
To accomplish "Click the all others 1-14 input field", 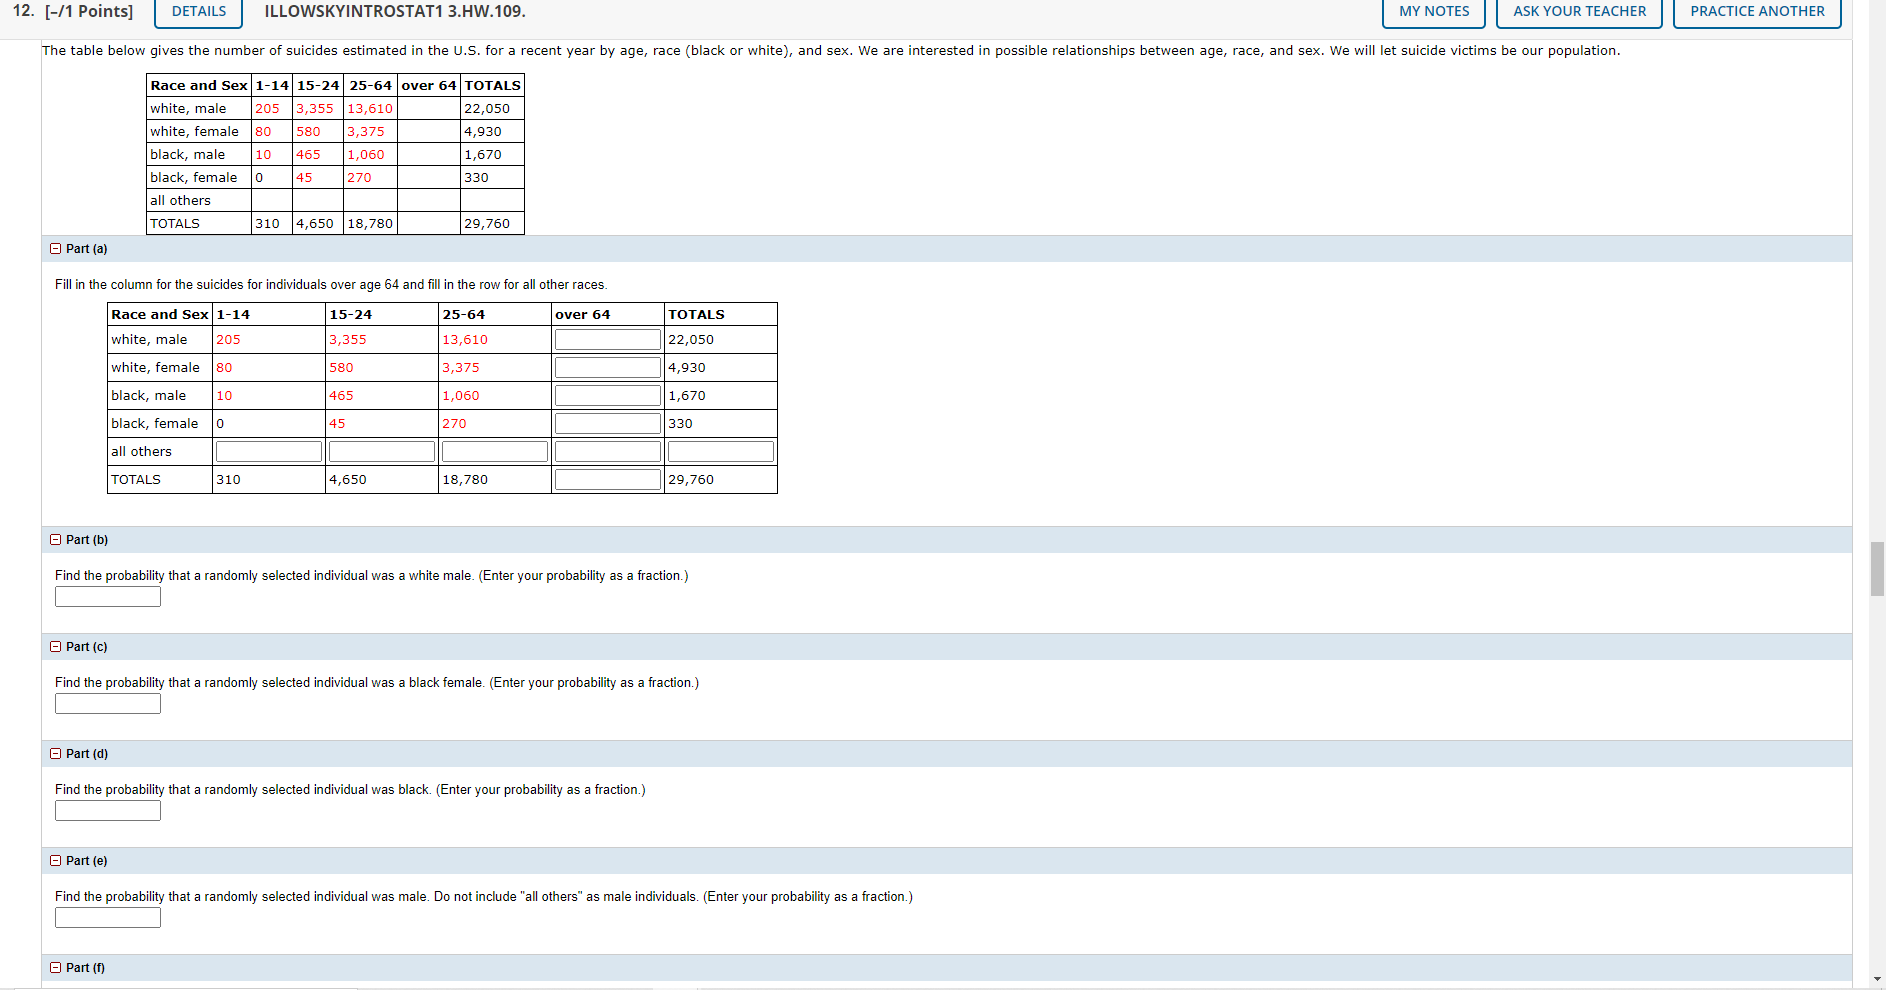I will tap(268, 450).
